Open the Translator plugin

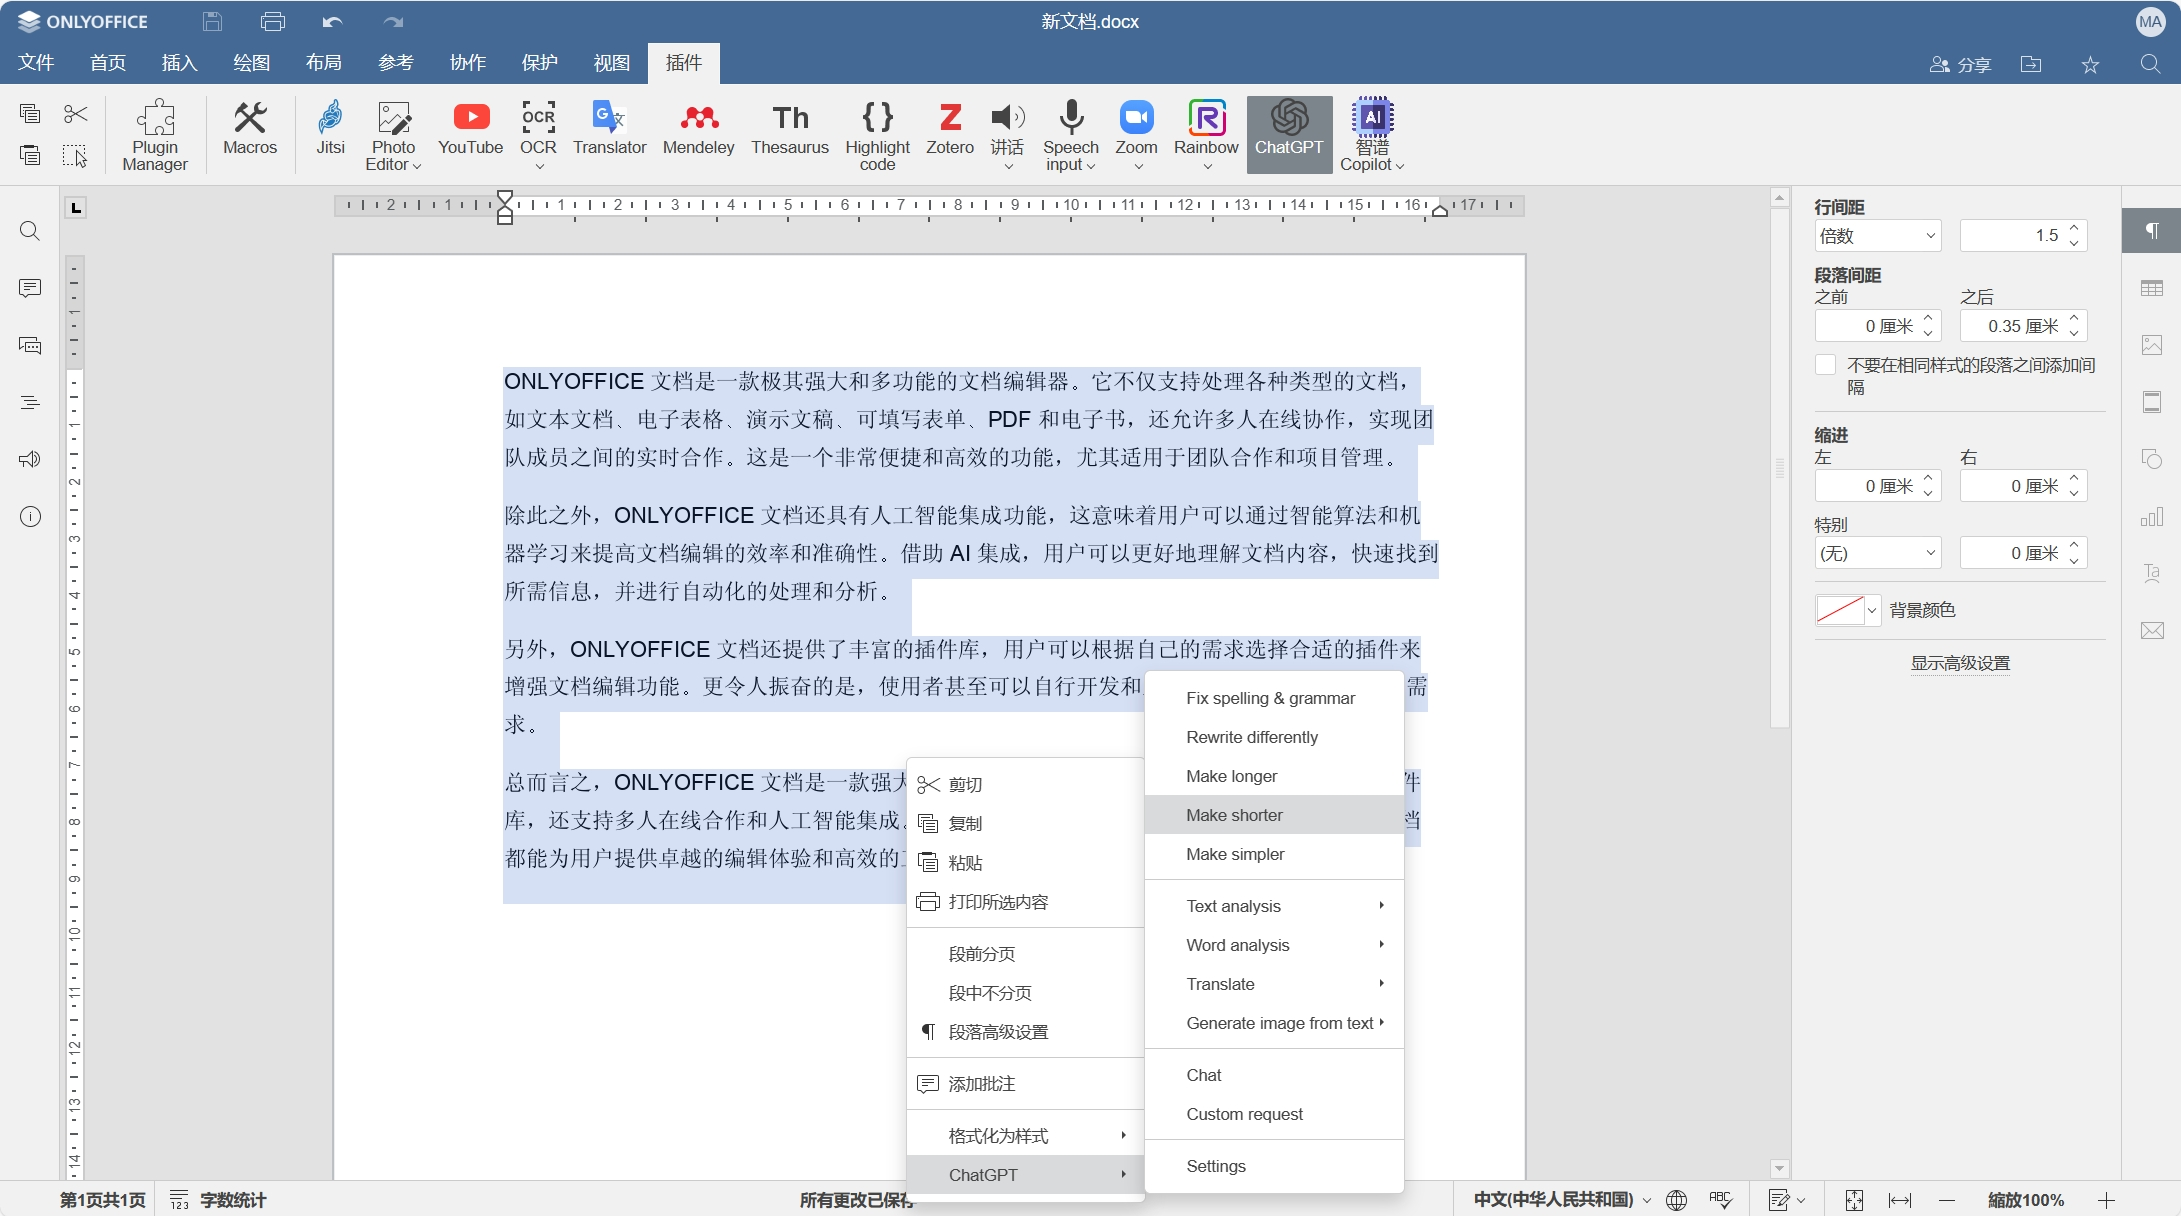(609, 128)
